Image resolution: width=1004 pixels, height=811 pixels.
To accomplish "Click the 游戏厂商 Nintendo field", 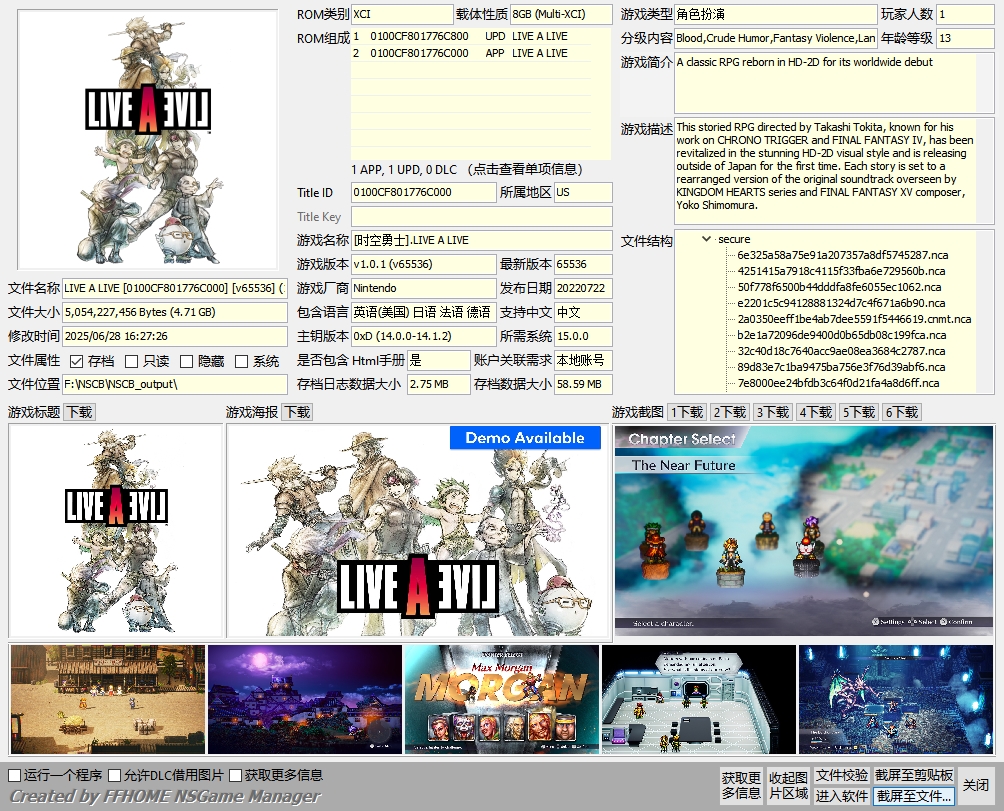I will [x=424, y=289].
